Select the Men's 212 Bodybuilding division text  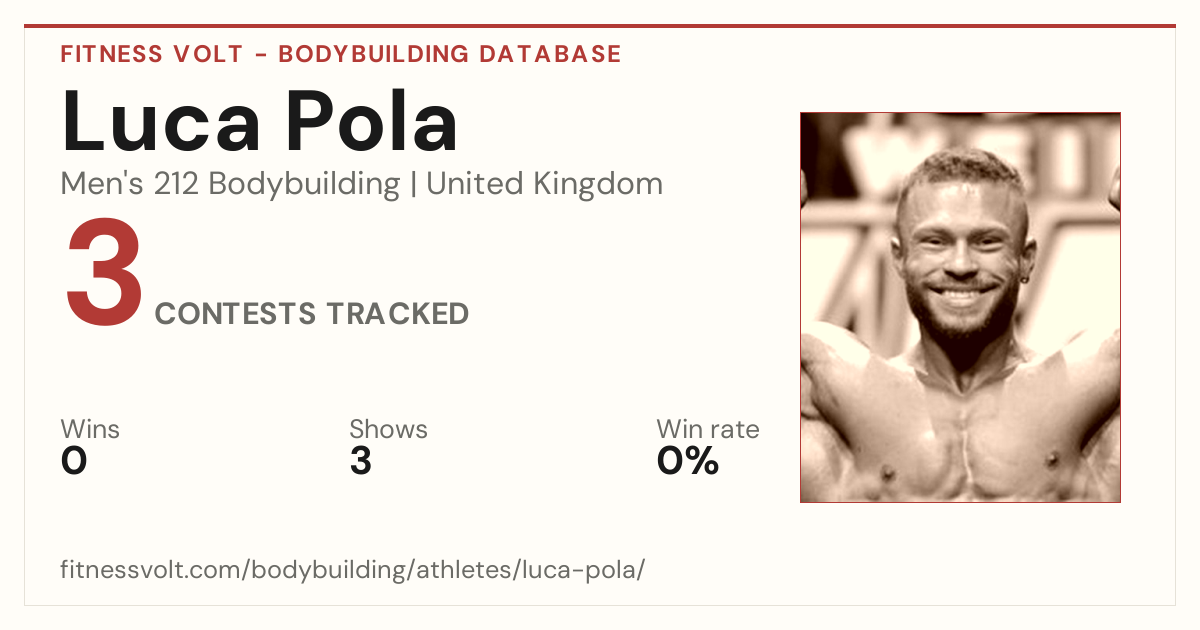point(230,185)
